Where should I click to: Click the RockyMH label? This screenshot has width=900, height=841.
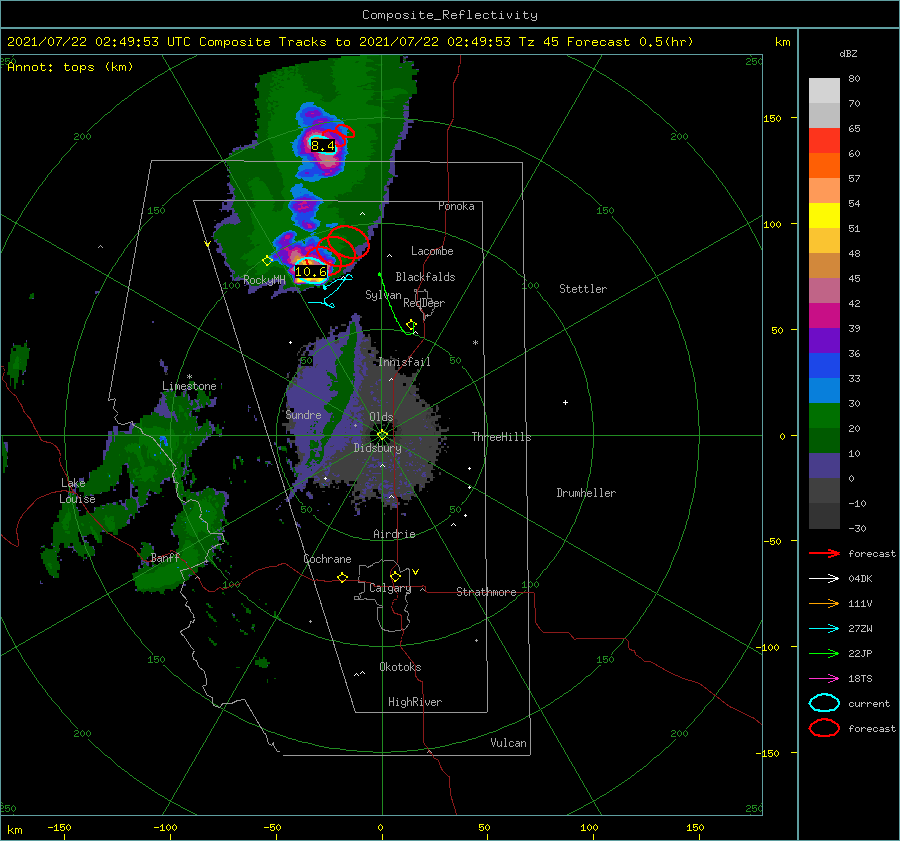(264, 280)
